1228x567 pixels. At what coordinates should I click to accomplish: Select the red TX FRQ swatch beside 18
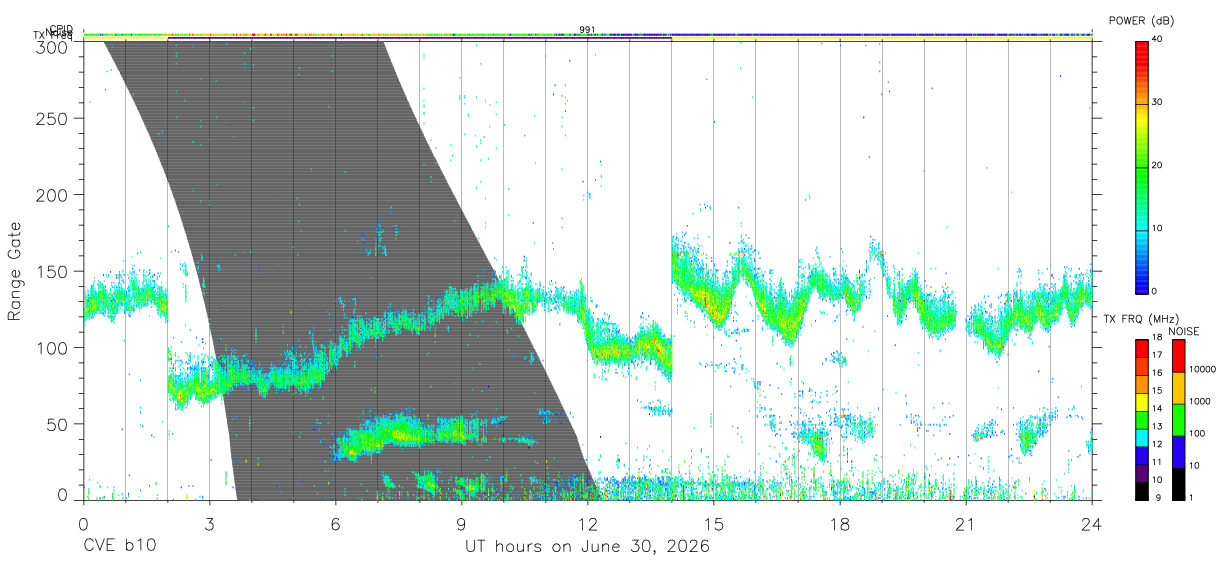click(x=1141, y=346)
